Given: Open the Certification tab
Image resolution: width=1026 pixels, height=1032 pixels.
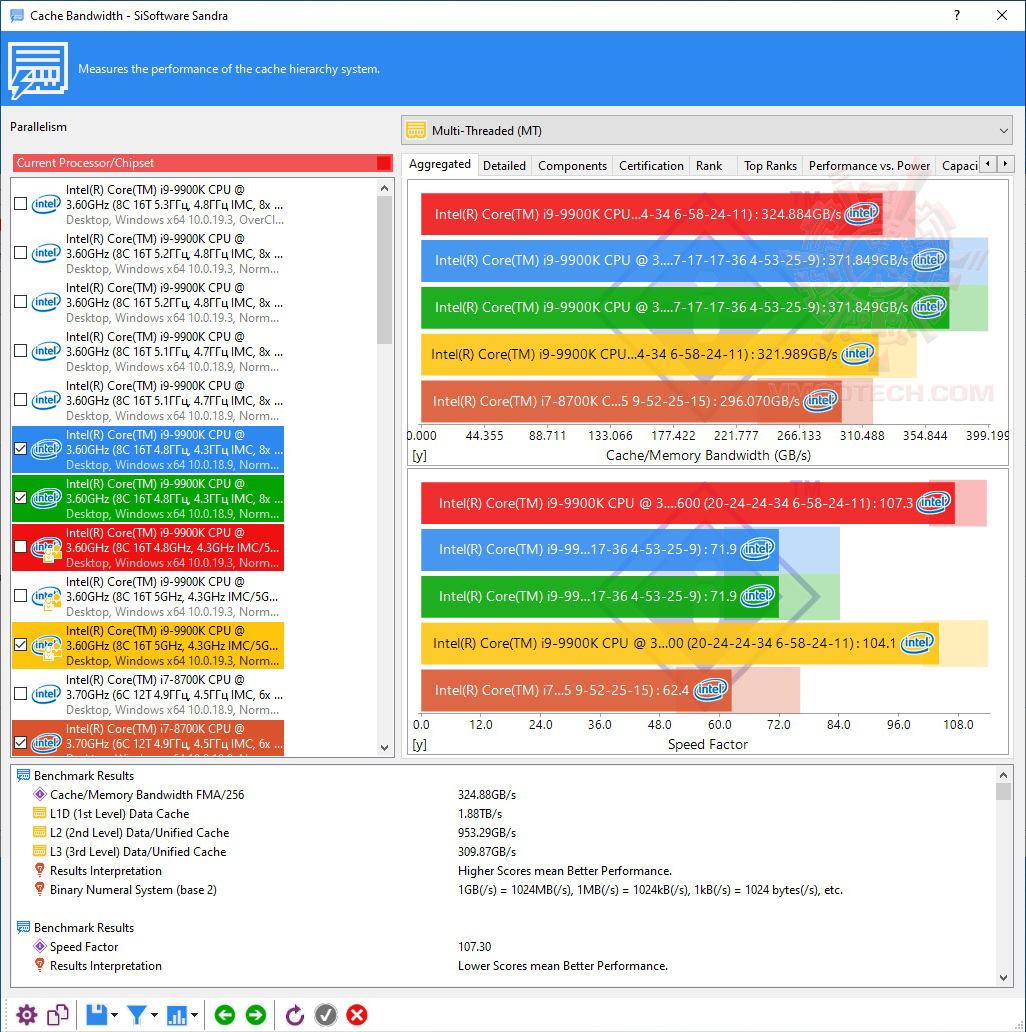Looking at the screenshot, I should [x=651, y=166].
